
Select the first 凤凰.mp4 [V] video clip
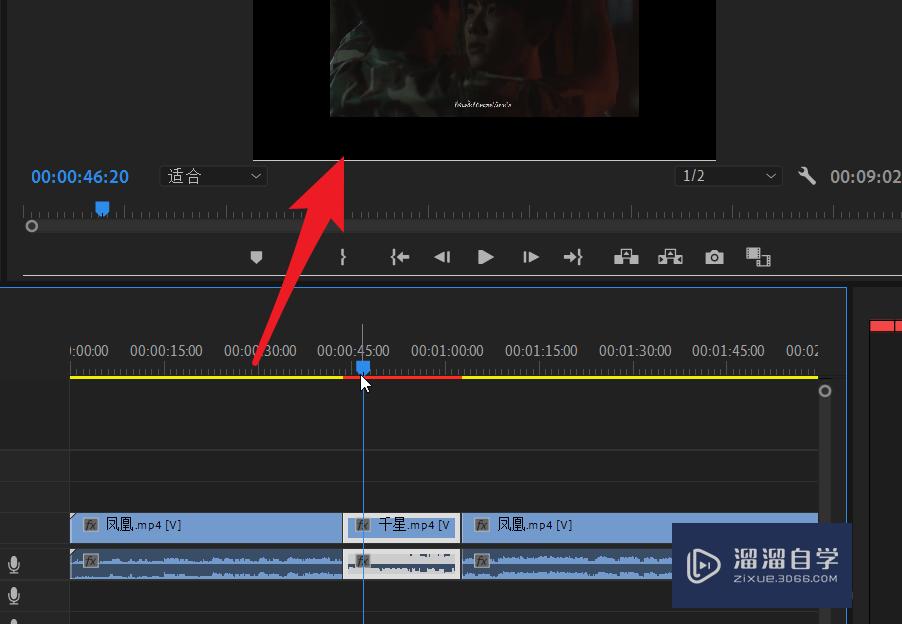(x=206, y=527)
